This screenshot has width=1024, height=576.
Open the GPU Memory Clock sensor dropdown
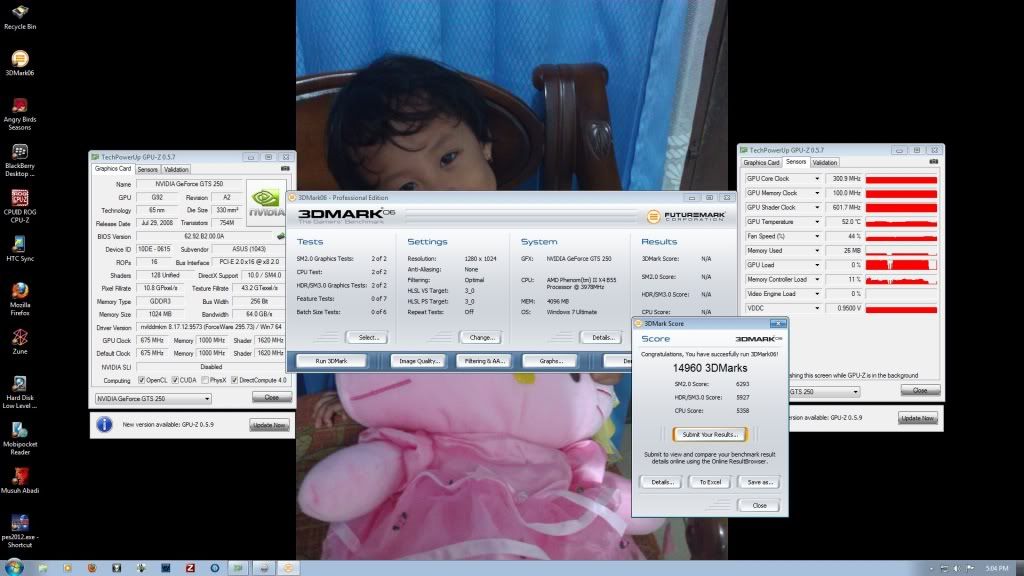tap(816, 193)
